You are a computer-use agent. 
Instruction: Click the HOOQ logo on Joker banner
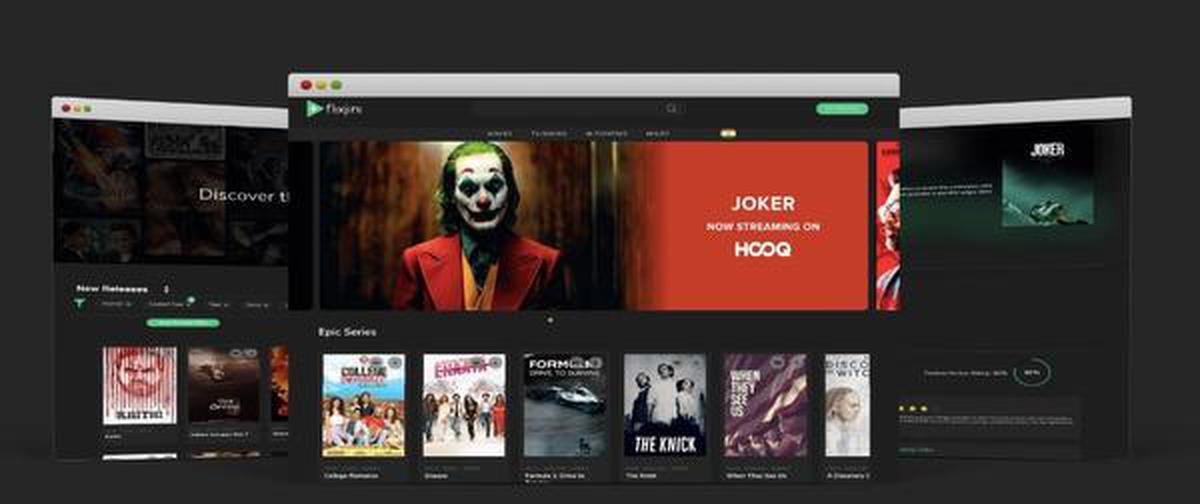coord(761,250)
